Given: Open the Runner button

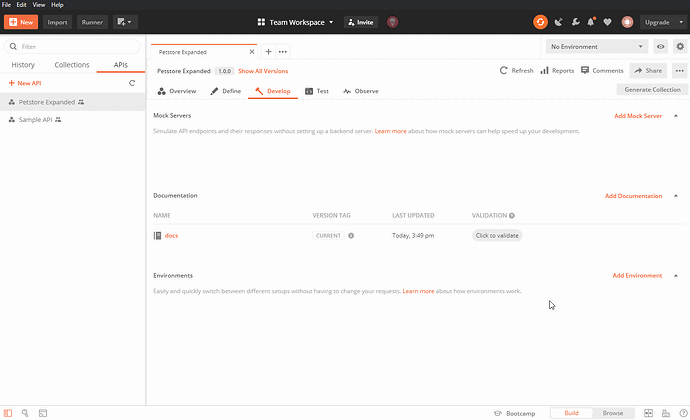Looking at the screenshot, I should [x=92, y=22].
